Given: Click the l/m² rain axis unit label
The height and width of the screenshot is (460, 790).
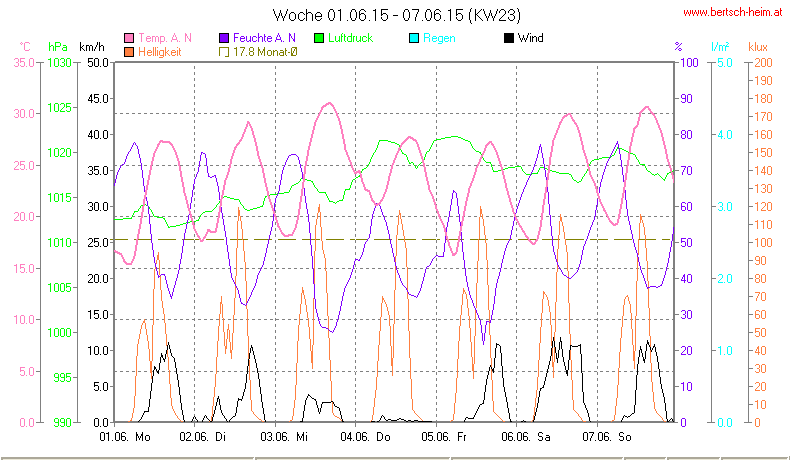Looking at the screenshot, I should 720,47.
